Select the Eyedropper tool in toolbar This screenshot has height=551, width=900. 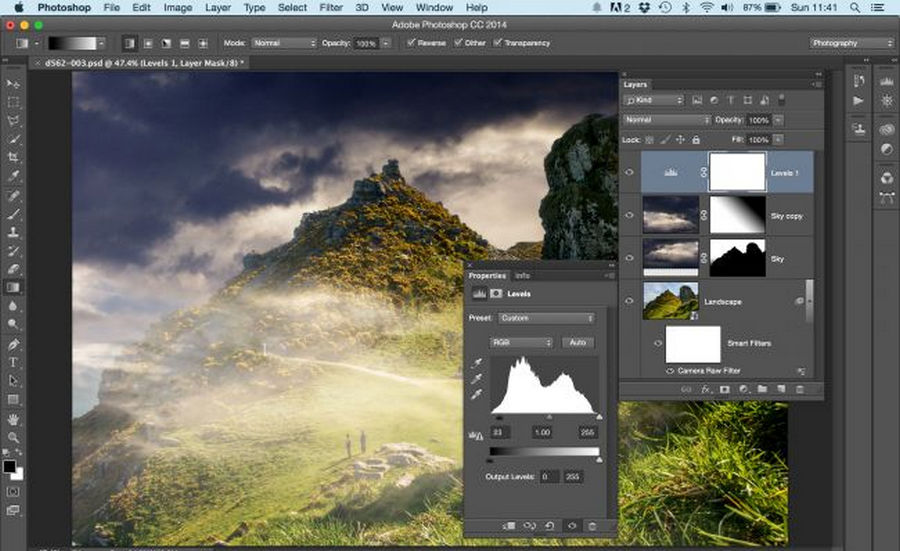[13, 176]
